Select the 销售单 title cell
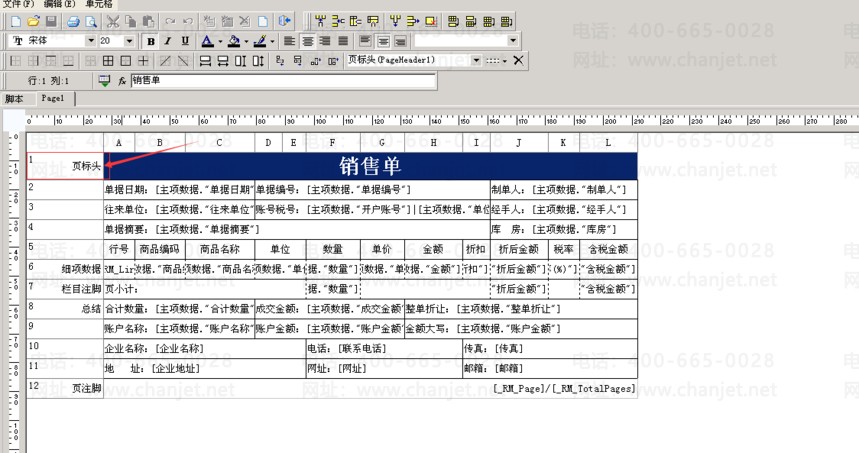The width and height of the screenshot is (859, 453). coord(370,165)
